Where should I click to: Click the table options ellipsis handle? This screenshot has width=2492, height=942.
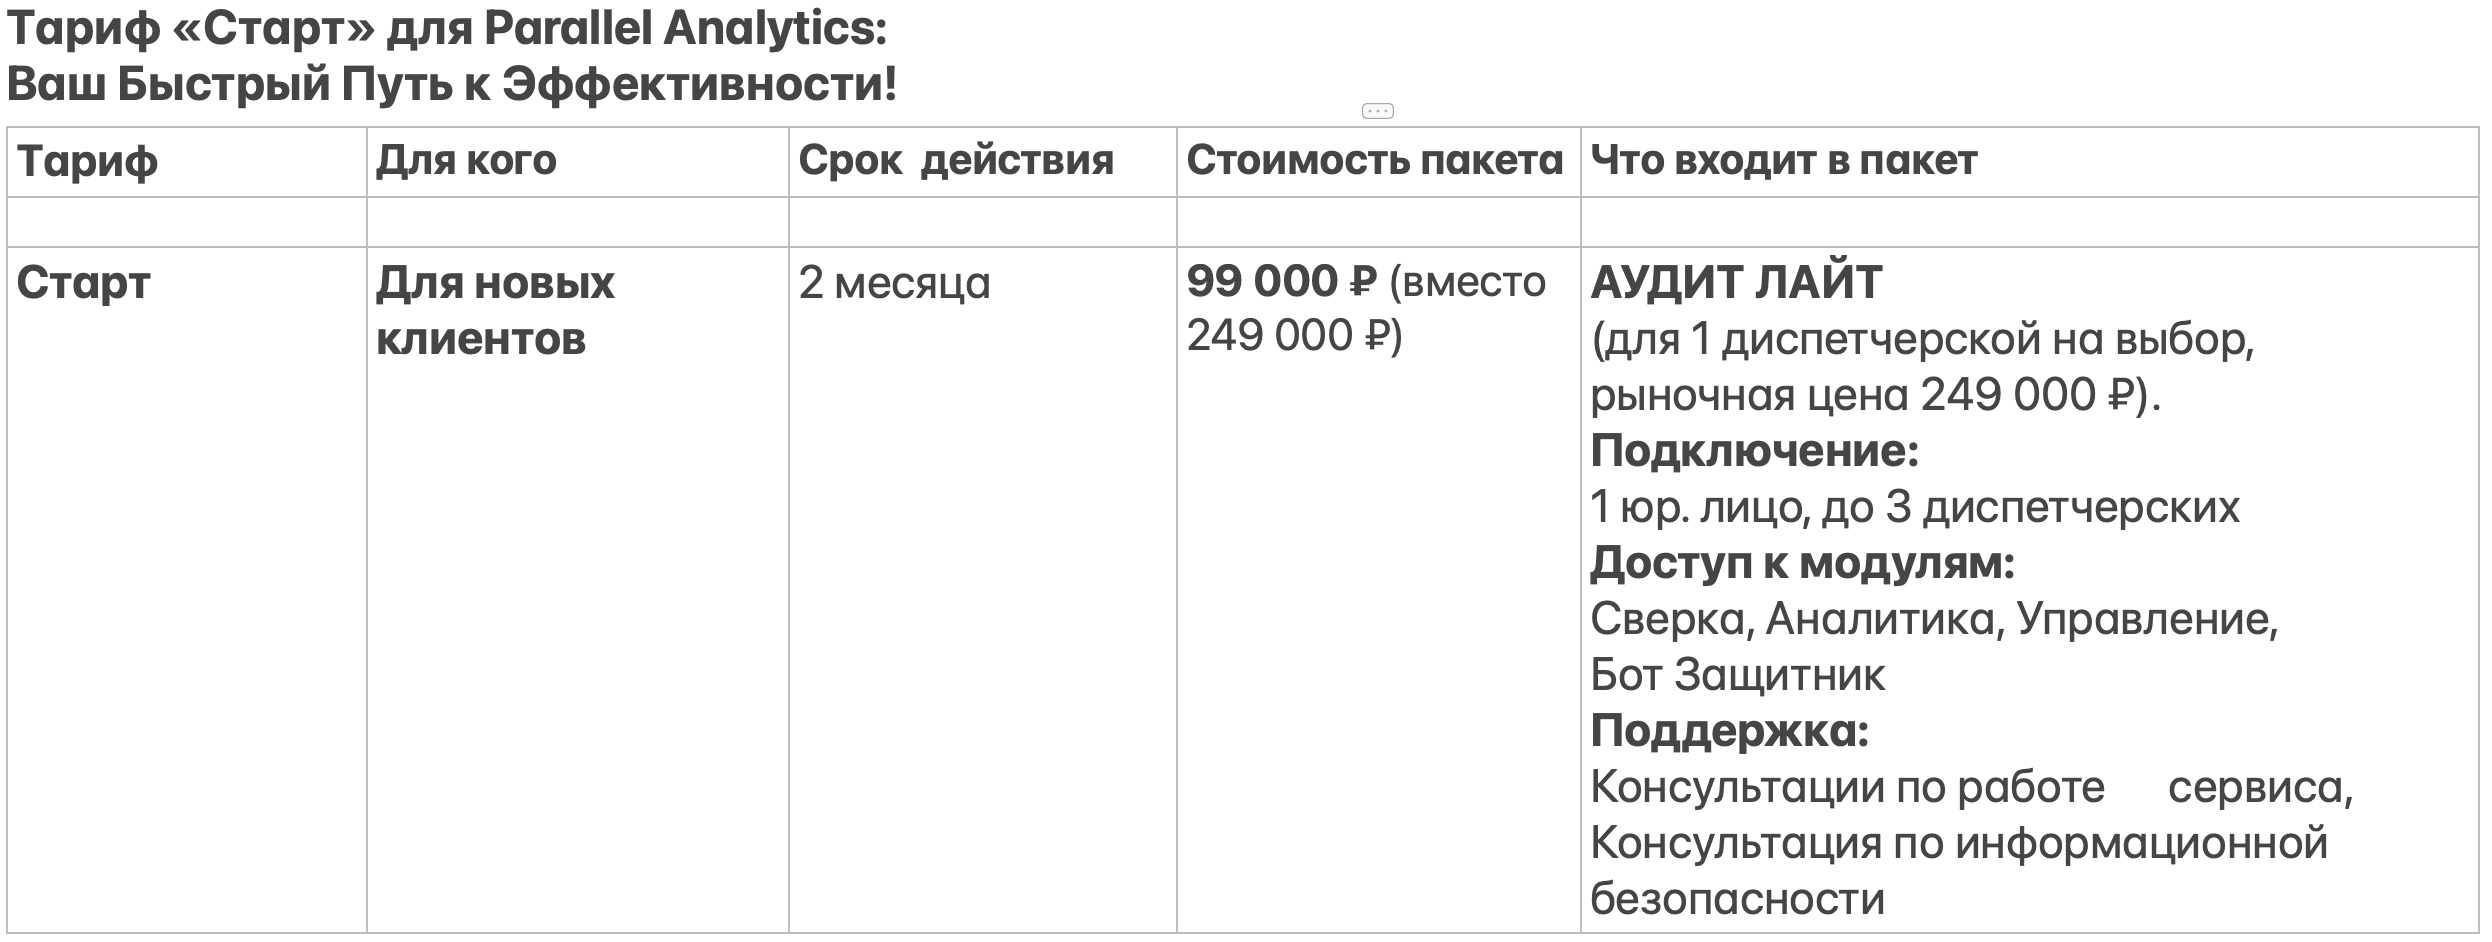click(1378, 111)
